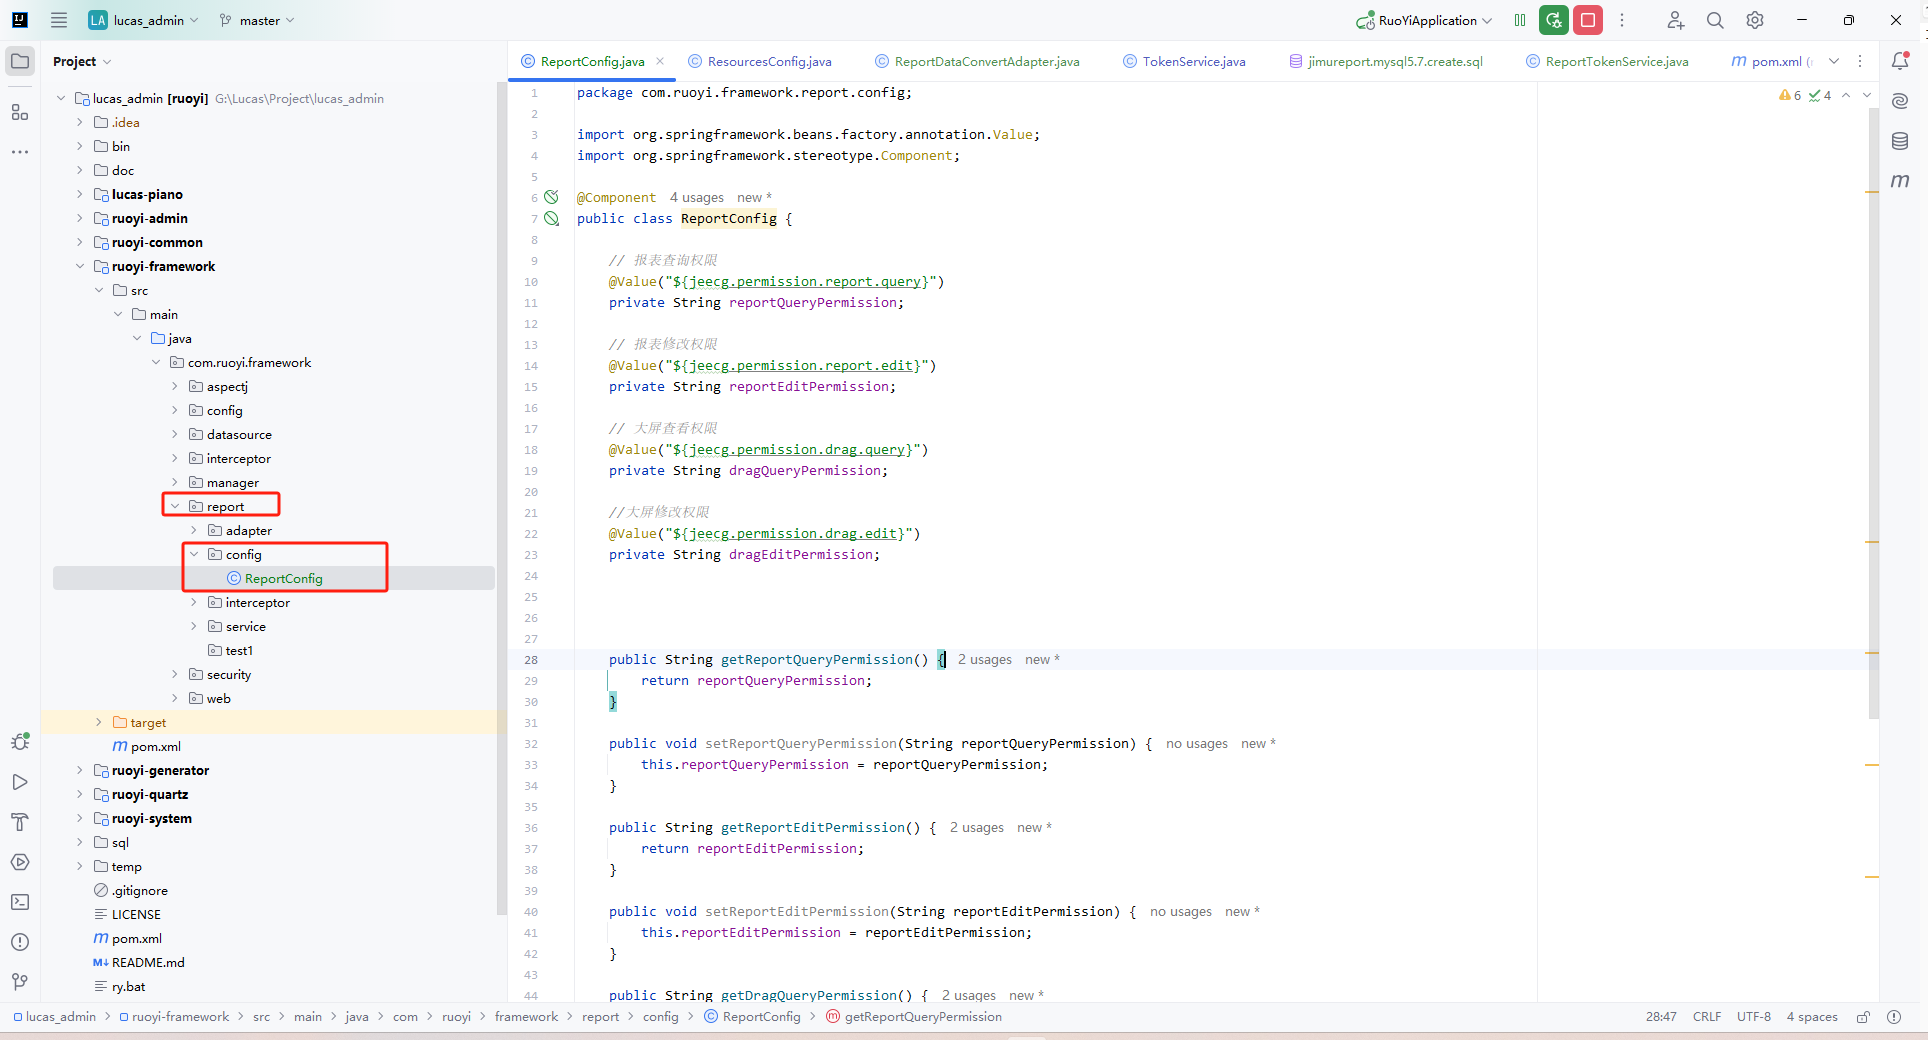The image size is (1928, 1040).
Task: Open IDE settings gear
Action: tap(1755, 20)
